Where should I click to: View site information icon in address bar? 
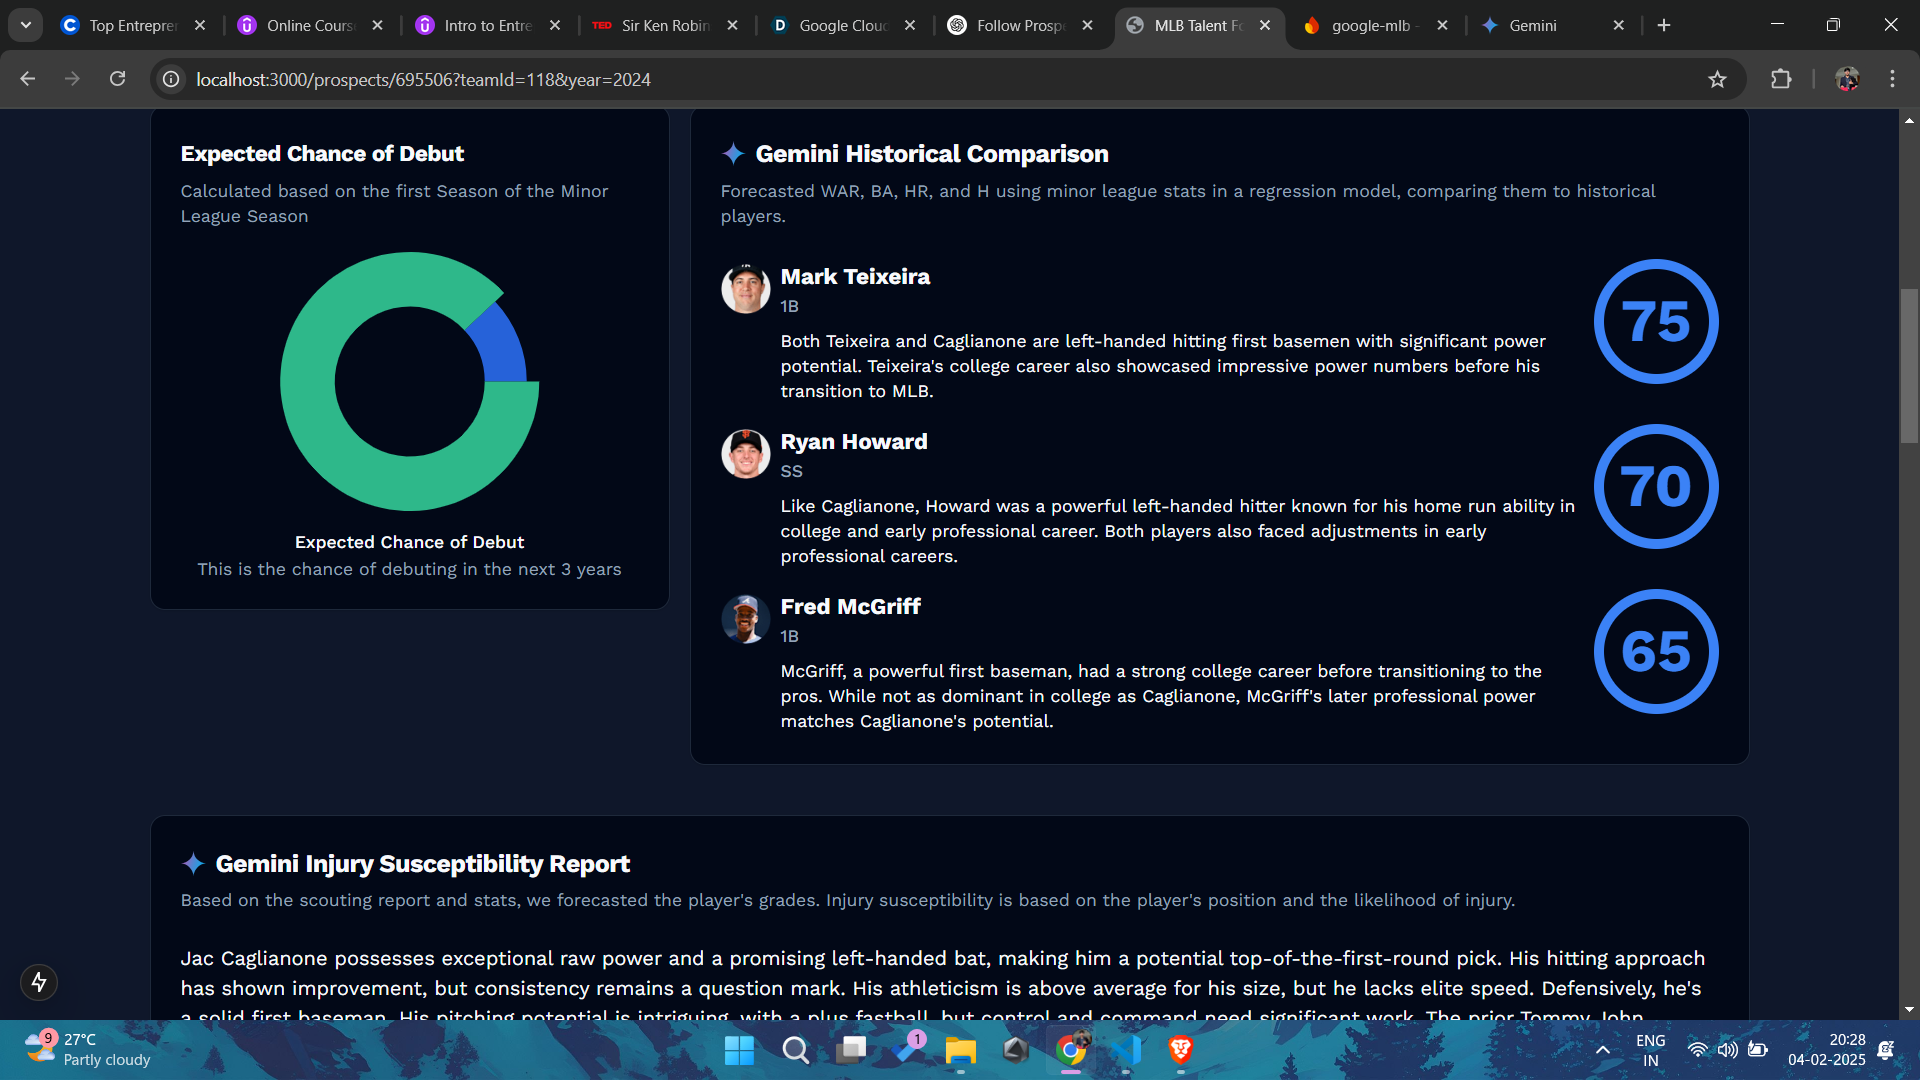pyautogui.click(x=171, y=79)
